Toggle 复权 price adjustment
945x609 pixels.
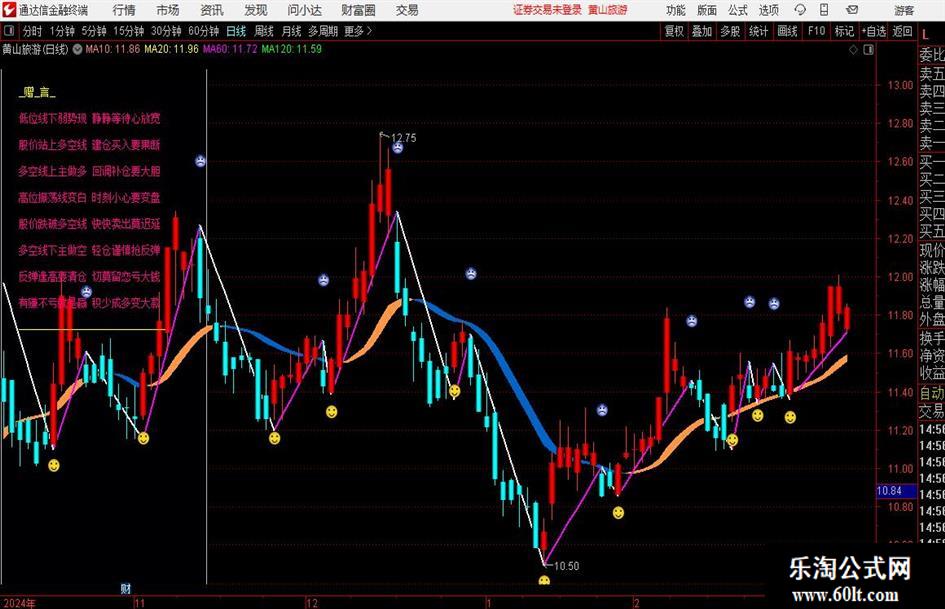click(674, 31)
